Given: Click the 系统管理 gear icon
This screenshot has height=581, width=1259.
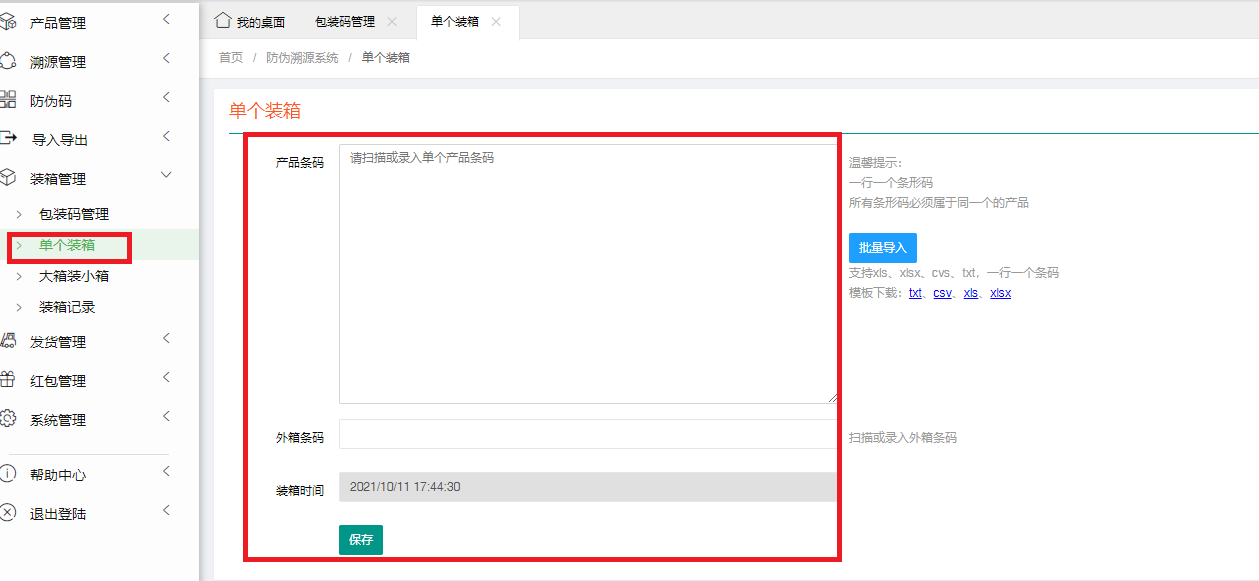Looking at the screenshot, I should pos(7,419).
